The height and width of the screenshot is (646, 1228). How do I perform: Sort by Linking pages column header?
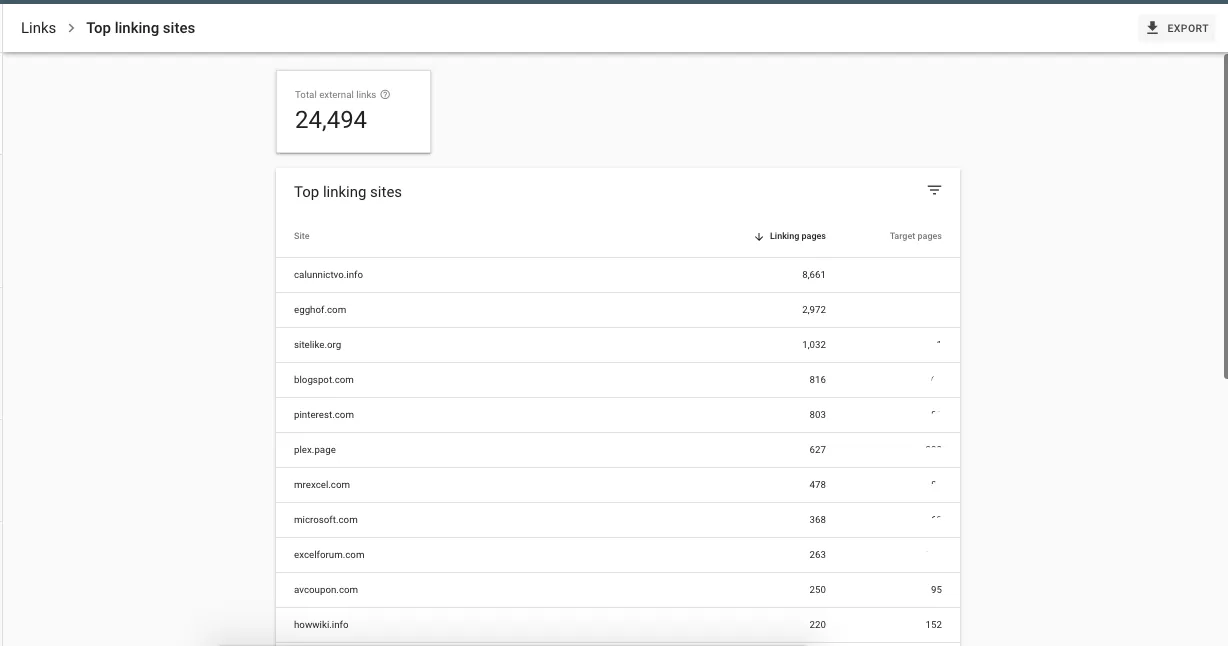coord(797,237)
